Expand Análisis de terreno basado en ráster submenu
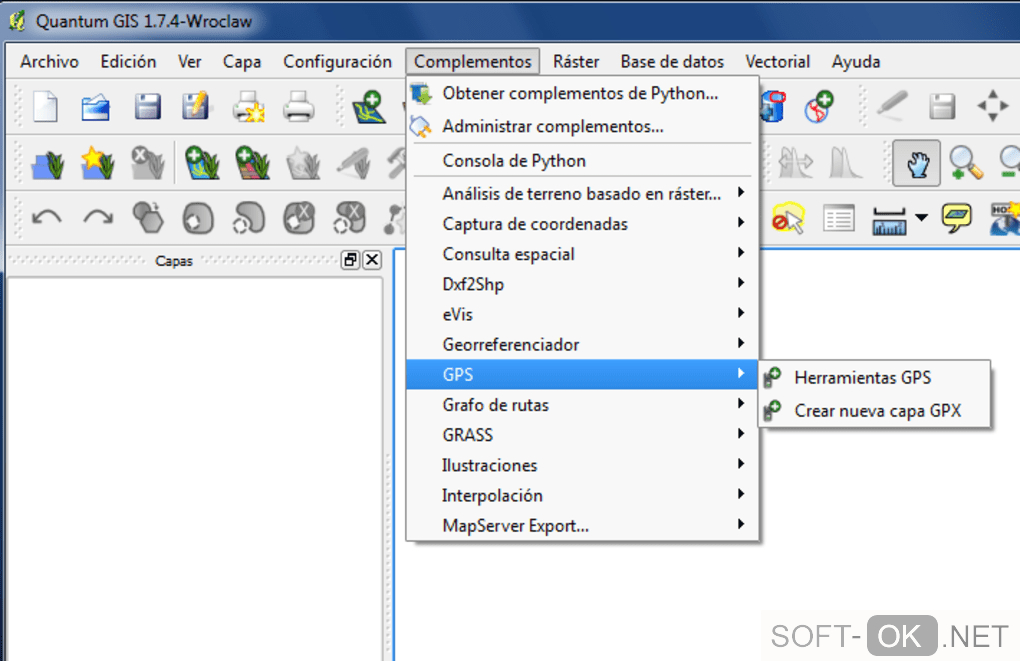This screenshot has width=1020, height=661. pyautogui.click(x=582, y=193)
